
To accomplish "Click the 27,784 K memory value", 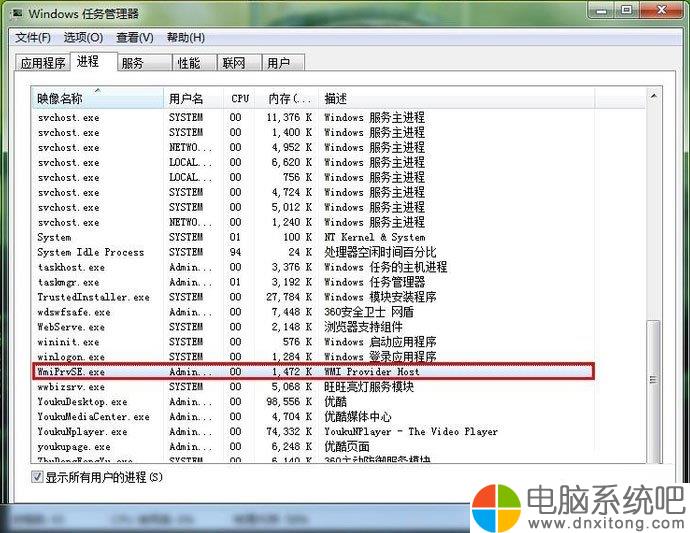I will tap(289, 297).
